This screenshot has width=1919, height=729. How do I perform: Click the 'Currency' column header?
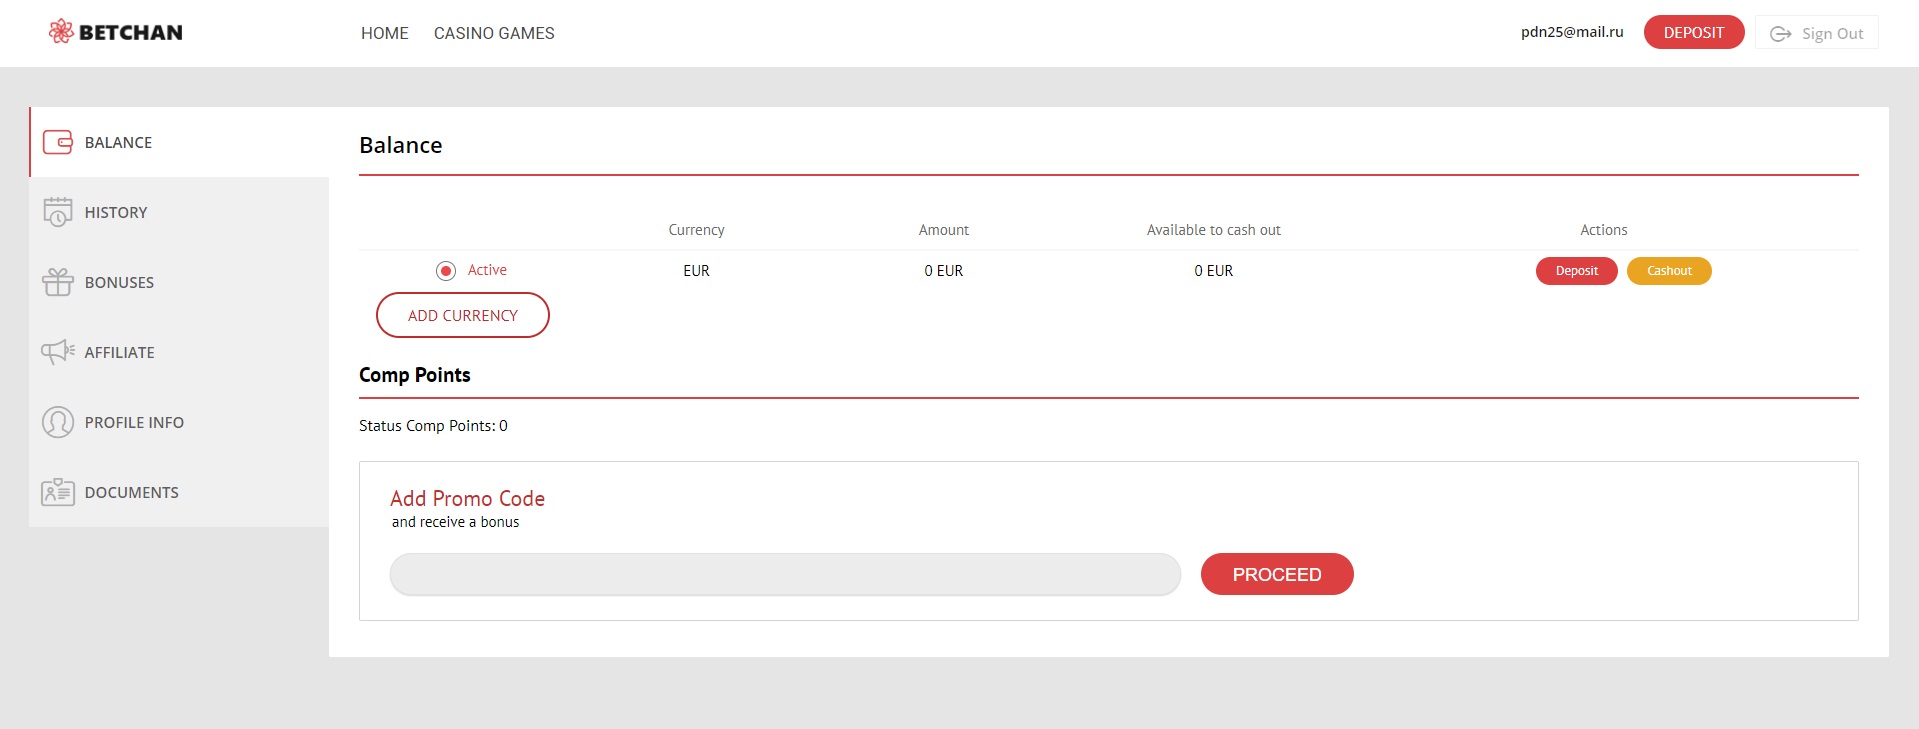[696, 230]
